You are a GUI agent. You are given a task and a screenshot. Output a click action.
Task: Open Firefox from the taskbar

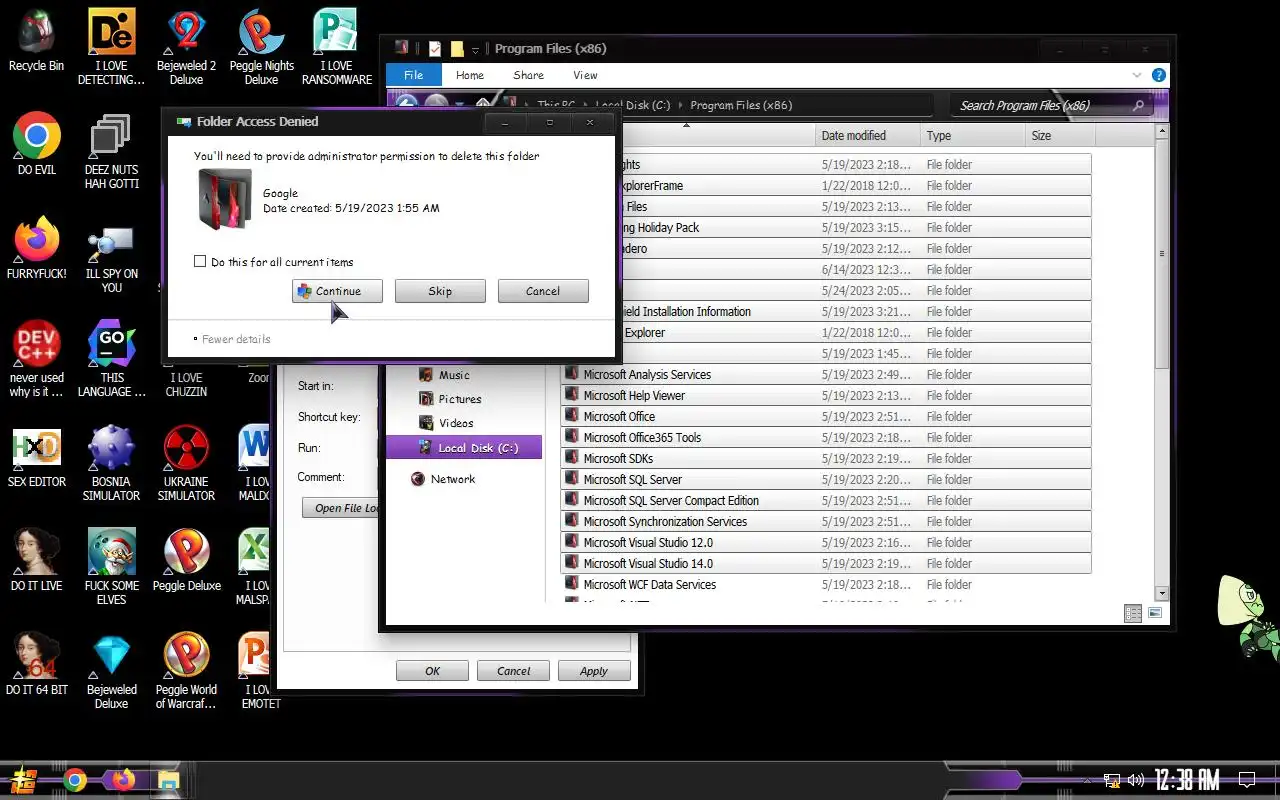tap(123, 780)
